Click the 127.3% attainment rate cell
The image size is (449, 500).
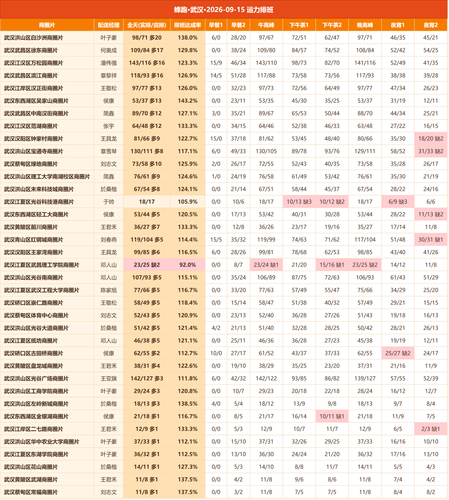(x=188, y=467)
